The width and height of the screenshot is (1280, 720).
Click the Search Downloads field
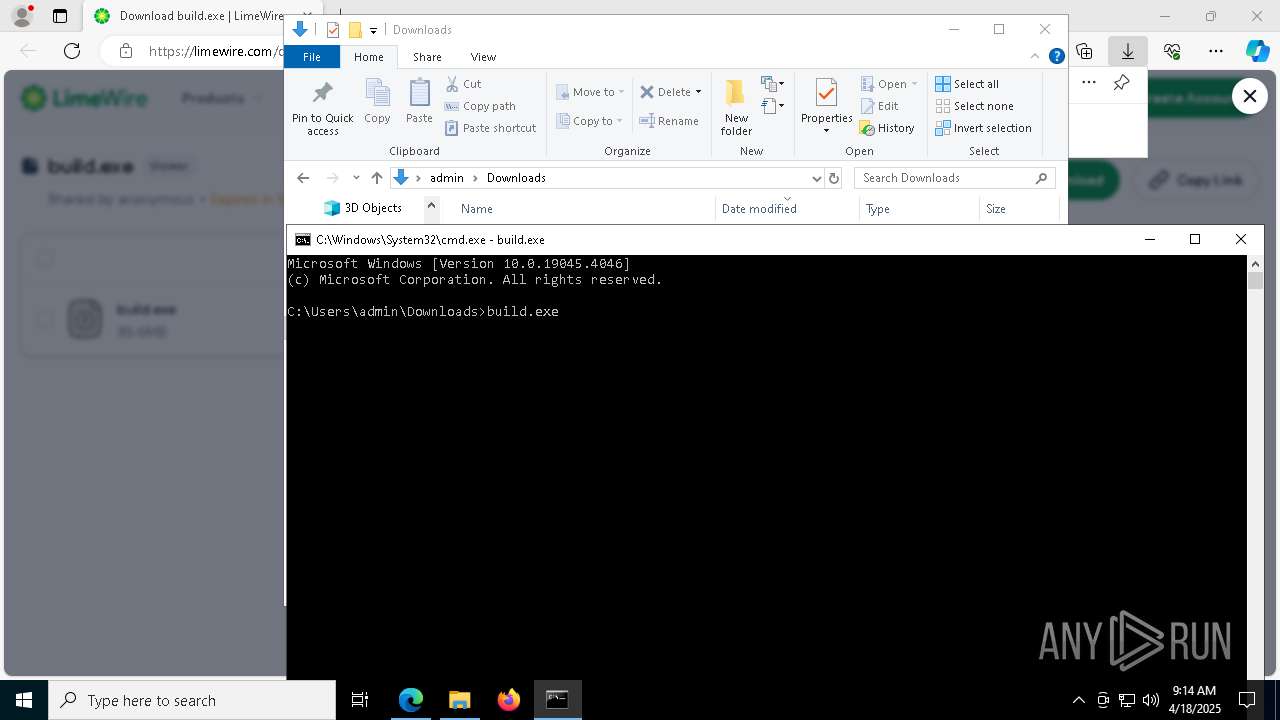tap(955, 178)
